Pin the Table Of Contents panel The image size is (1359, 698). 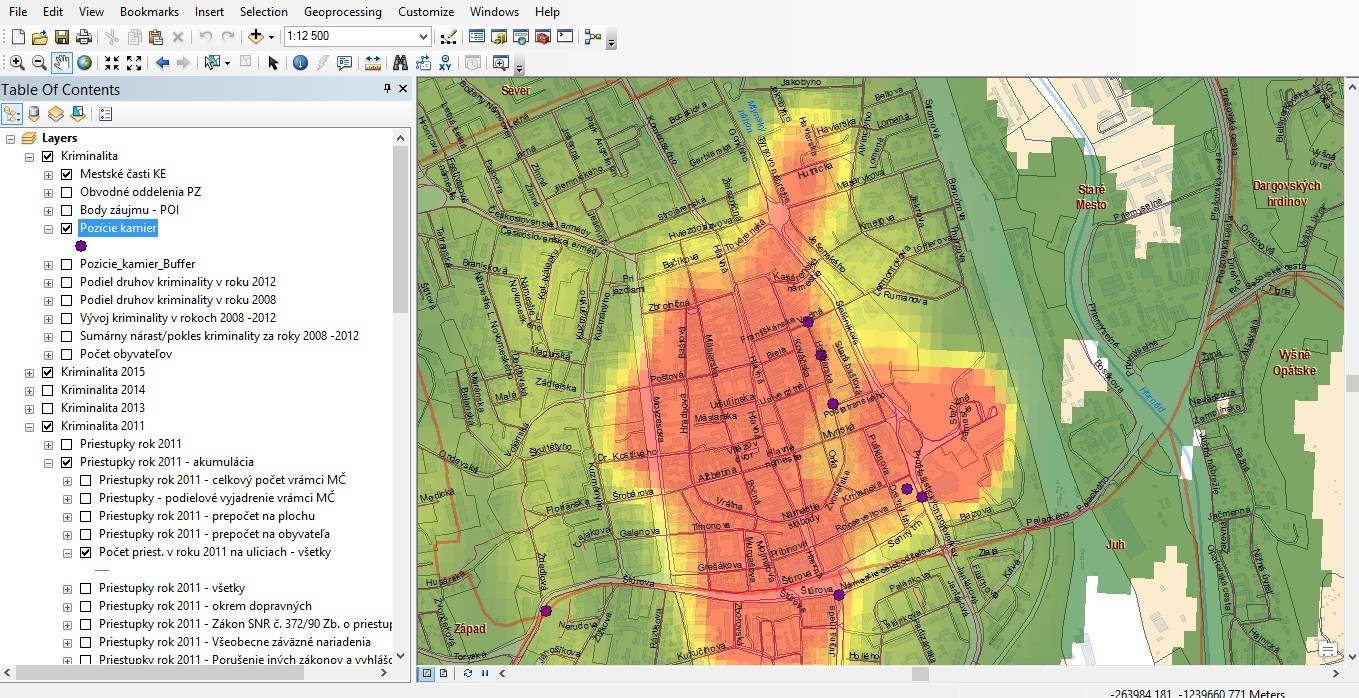pos(388,89)
